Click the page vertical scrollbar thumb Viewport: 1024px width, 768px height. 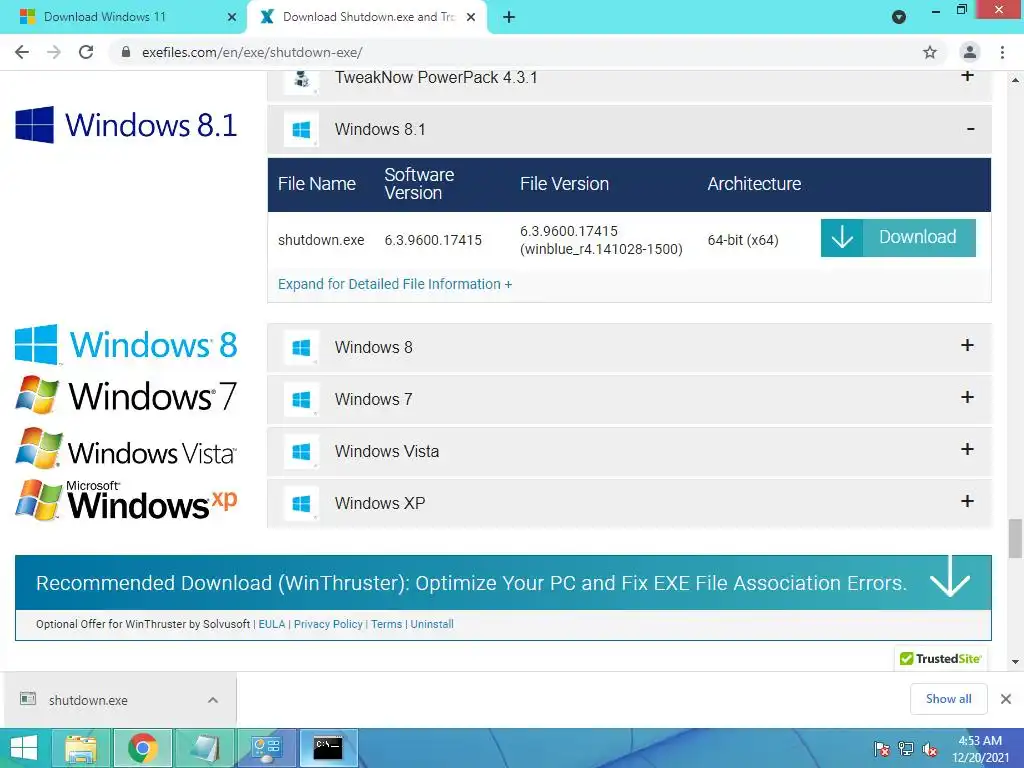(x=1015, y=539)
